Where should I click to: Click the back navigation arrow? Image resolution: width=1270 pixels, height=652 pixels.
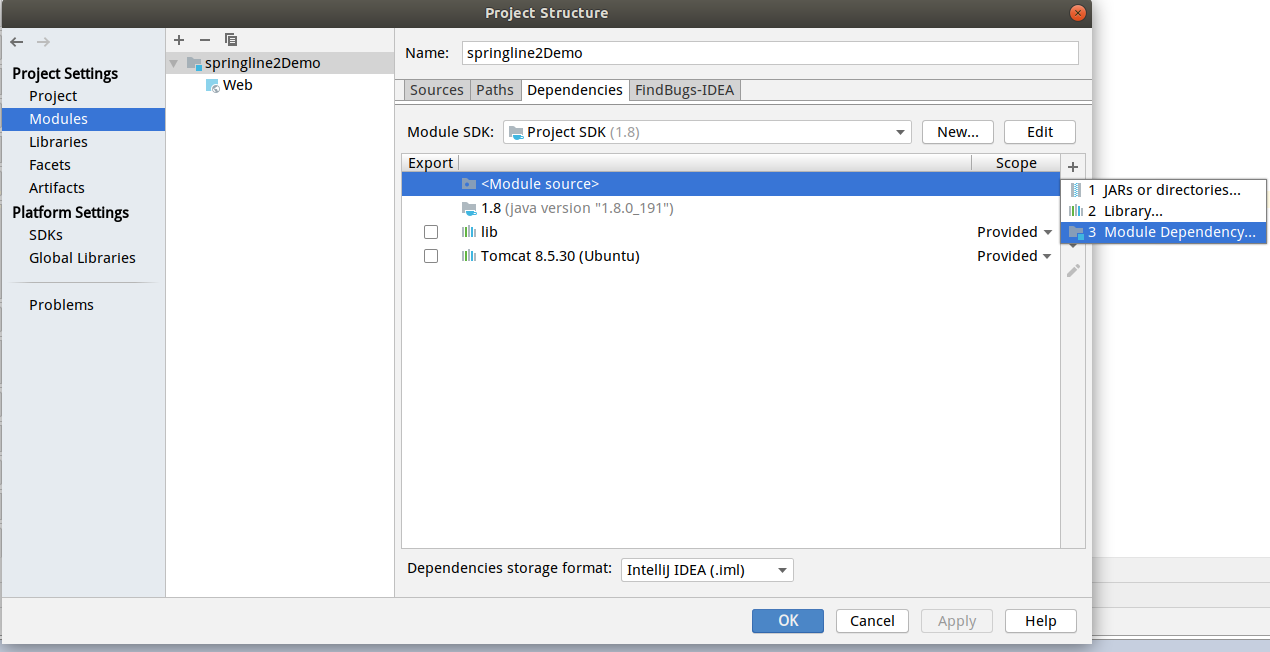coord(17,42)
